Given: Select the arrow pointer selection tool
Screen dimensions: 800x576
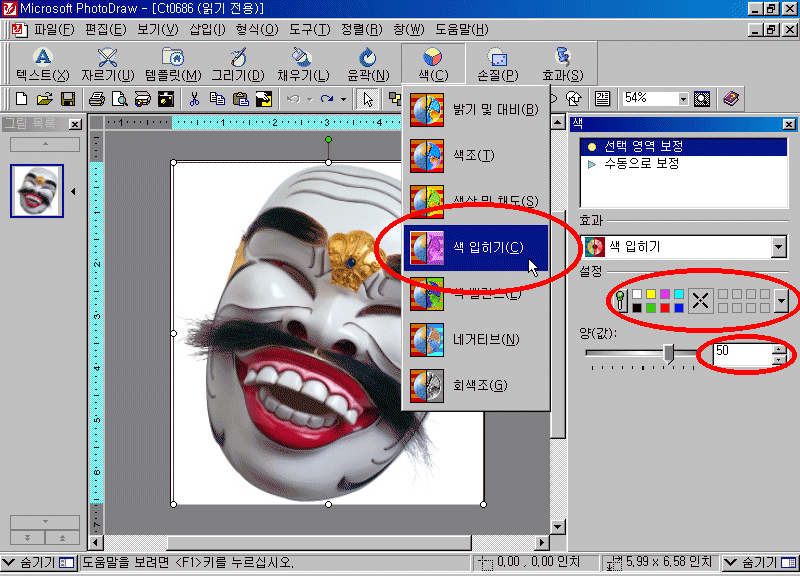Looking at the screenshot, I should (367, 99).
